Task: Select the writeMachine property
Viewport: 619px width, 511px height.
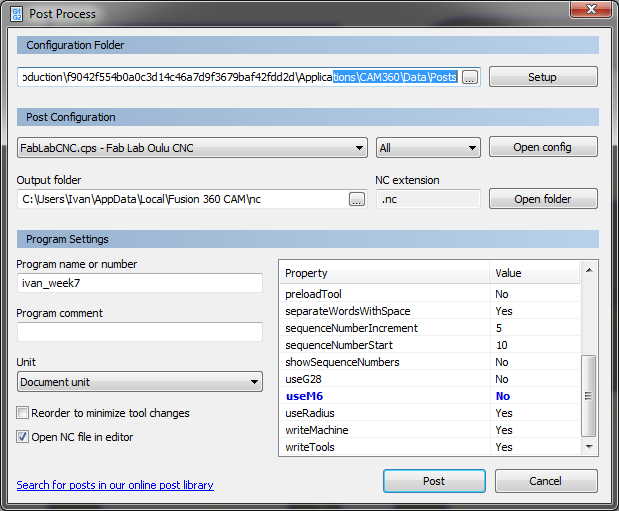Action: (317, 430)
